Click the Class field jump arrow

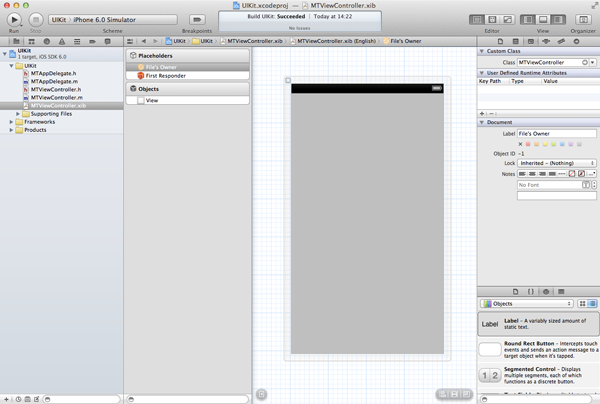point(585,62)
